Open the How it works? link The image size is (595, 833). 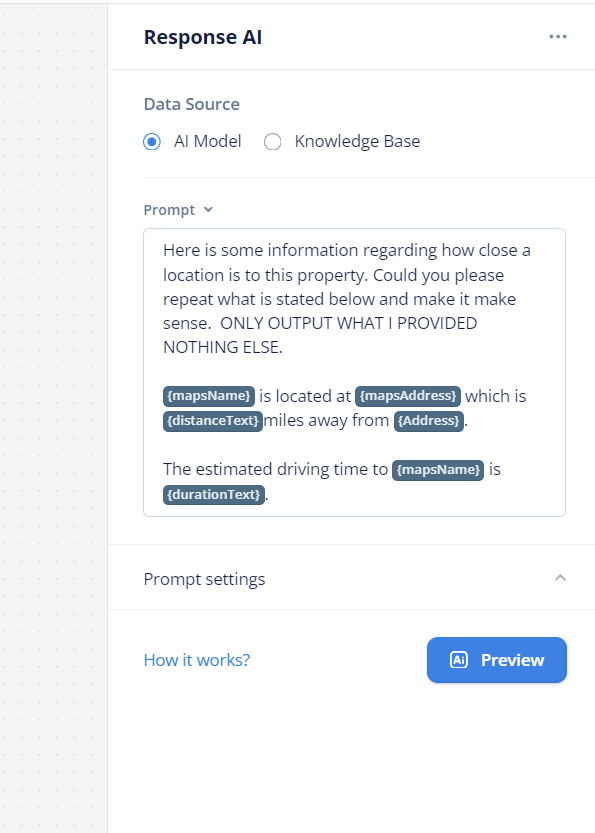[197, 660]
